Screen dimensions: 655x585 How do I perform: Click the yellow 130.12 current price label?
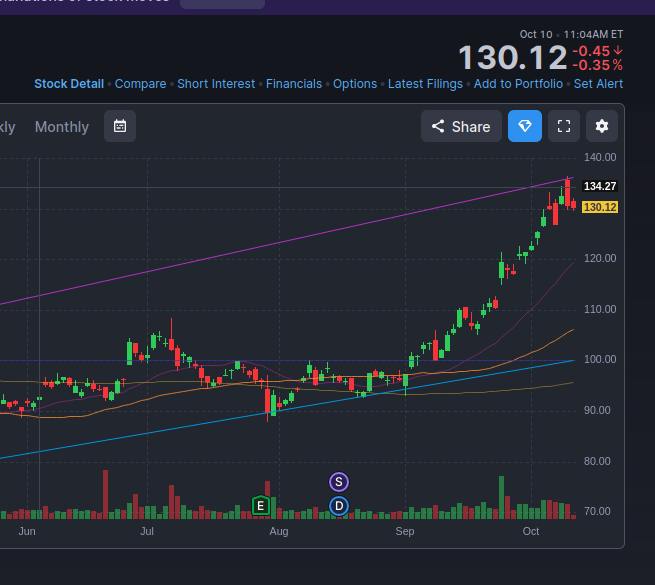tap(600, 207)
